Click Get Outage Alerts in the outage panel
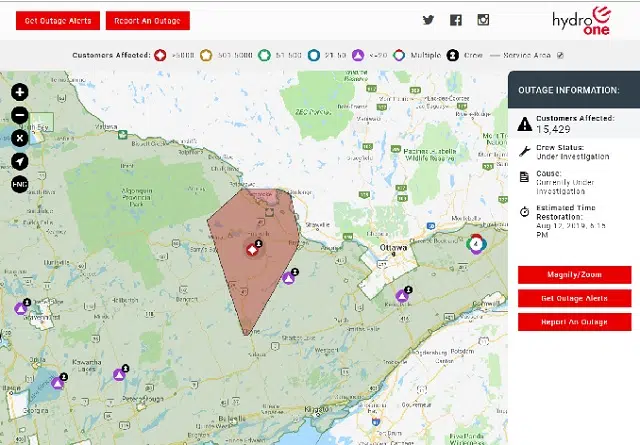640x445 pixels. 574,298
